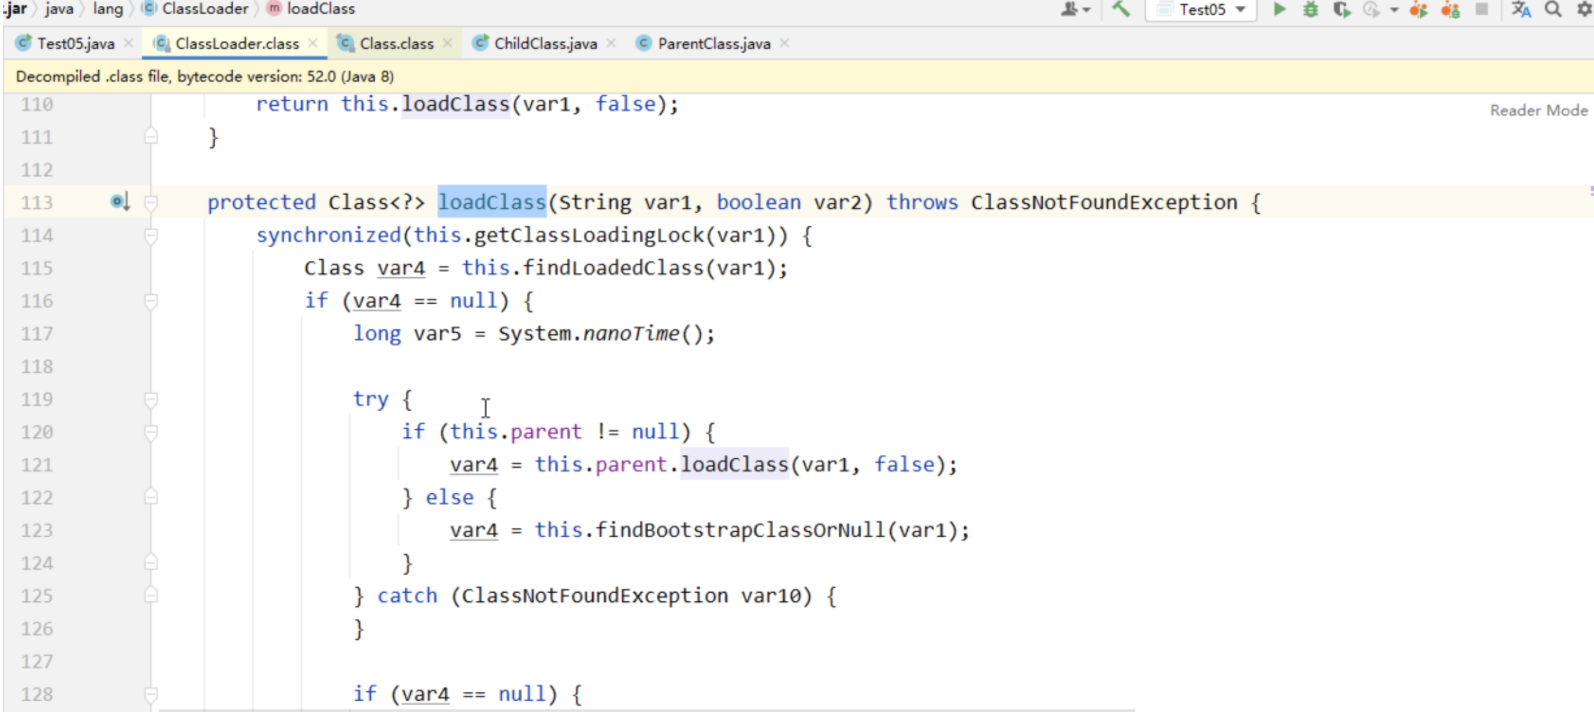Click line number 117 in the gutter
The width and height of the screenshot is (1594, 712).
click(x=37, y=334)
